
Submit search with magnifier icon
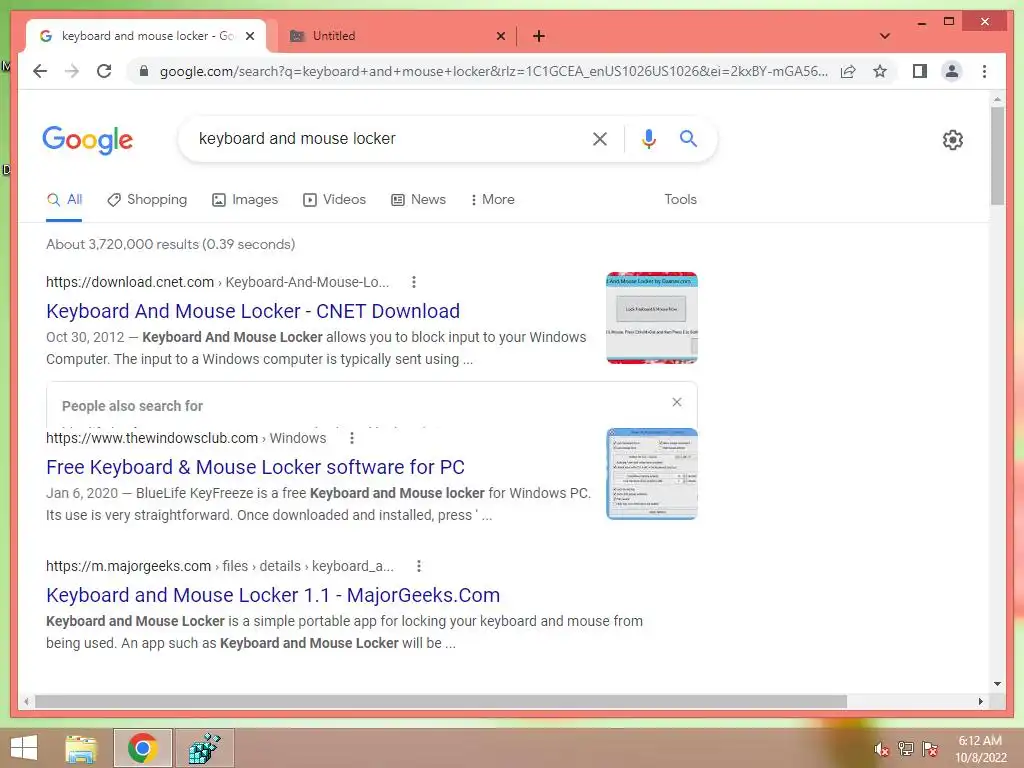click(688, 138)
